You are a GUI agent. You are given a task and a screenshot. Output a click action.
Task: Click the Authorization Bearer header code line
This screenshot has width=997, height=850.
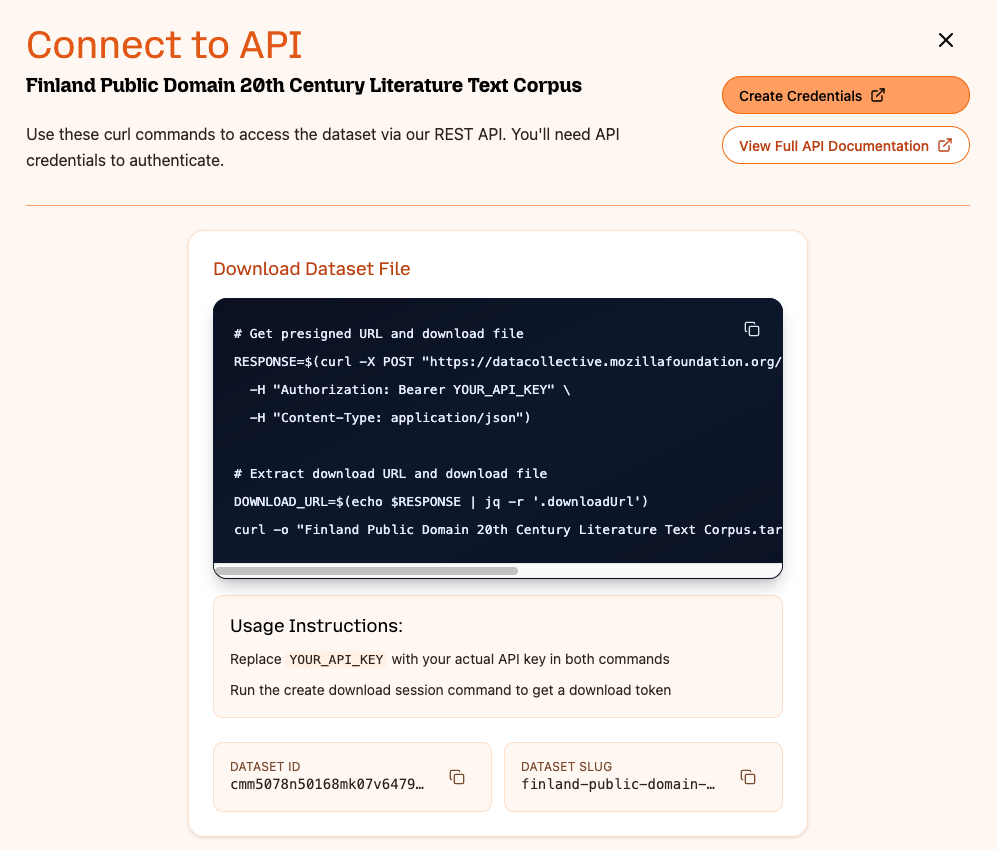[410, 389]
